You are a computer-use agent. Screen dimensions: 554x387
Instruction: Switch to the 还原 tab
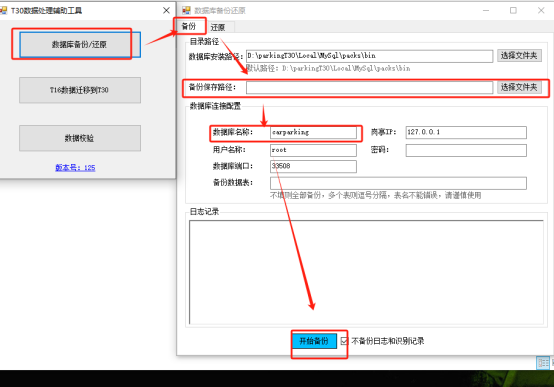point(218,27)
